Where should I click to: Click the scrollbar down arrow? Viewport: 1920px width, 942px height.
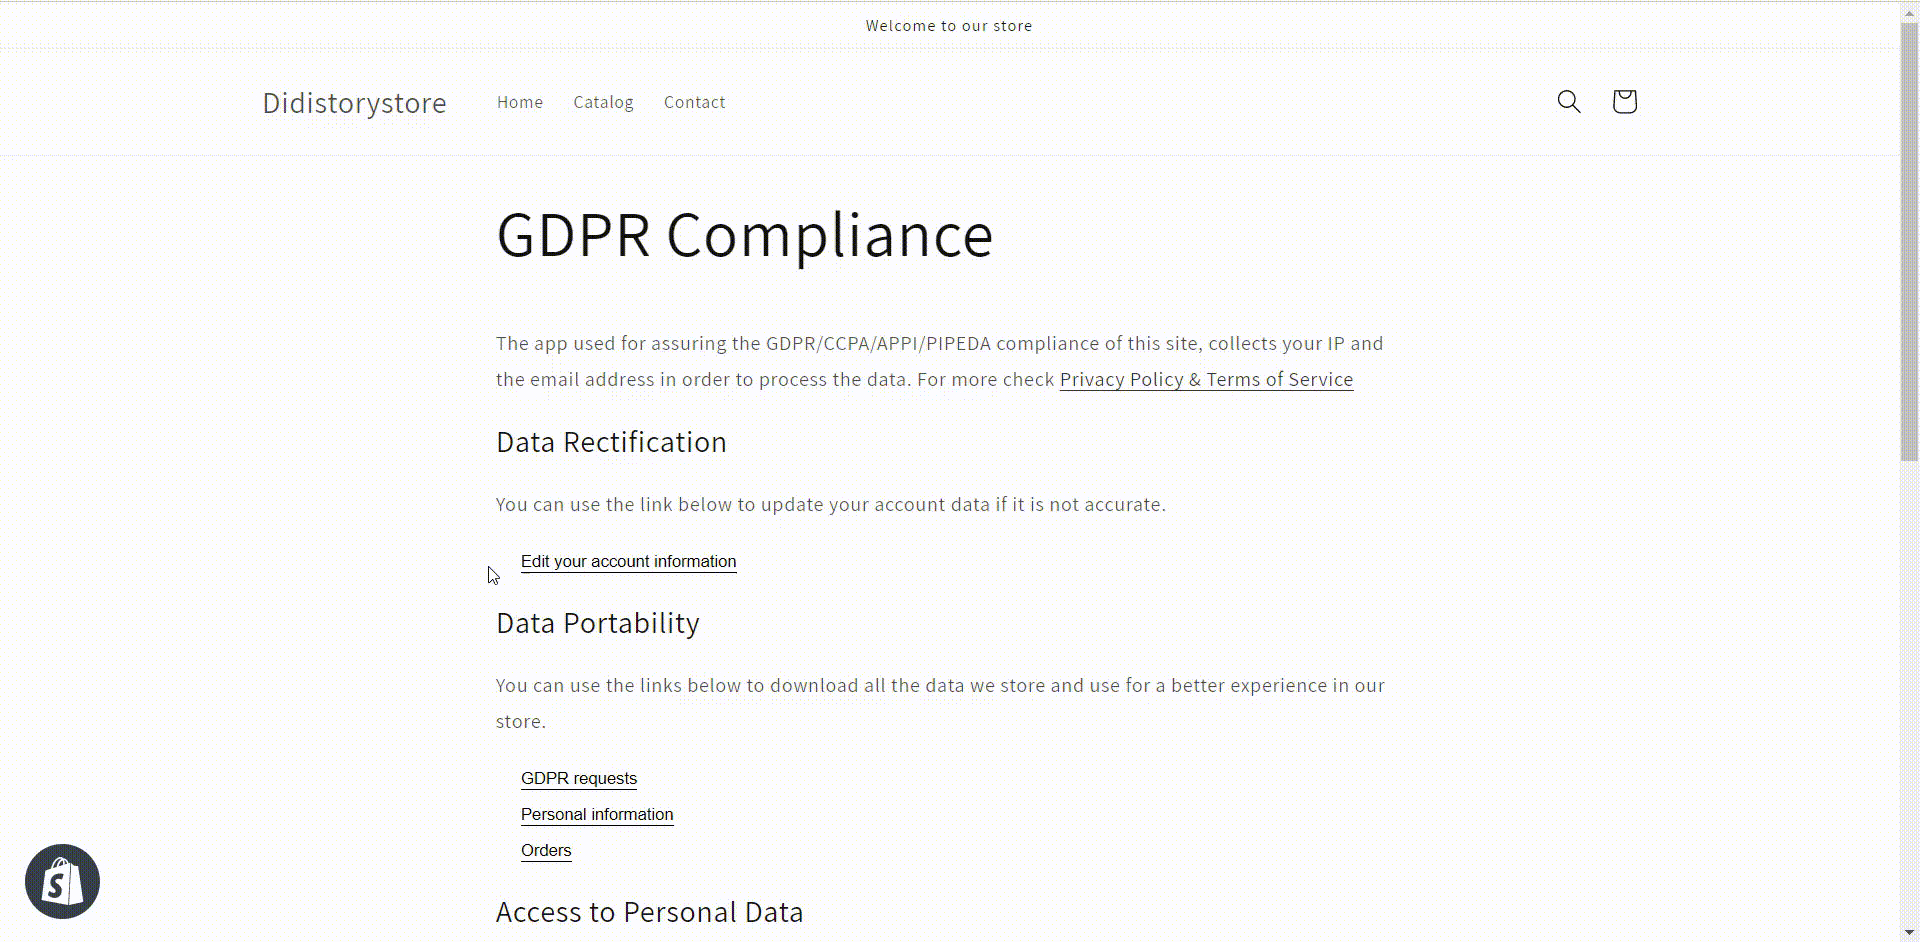coord(1910,932)
